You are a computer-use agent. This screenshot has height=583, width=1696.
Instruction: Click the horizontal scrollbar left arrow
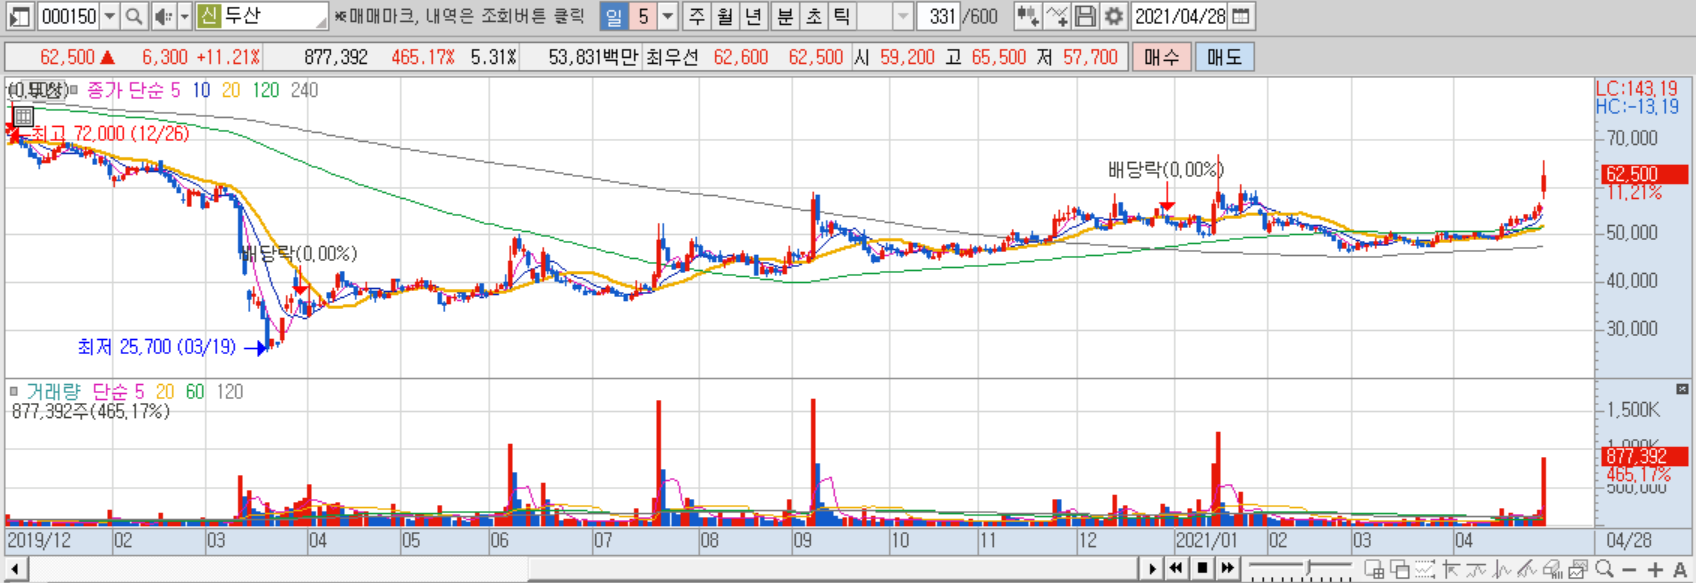point(14,569)
